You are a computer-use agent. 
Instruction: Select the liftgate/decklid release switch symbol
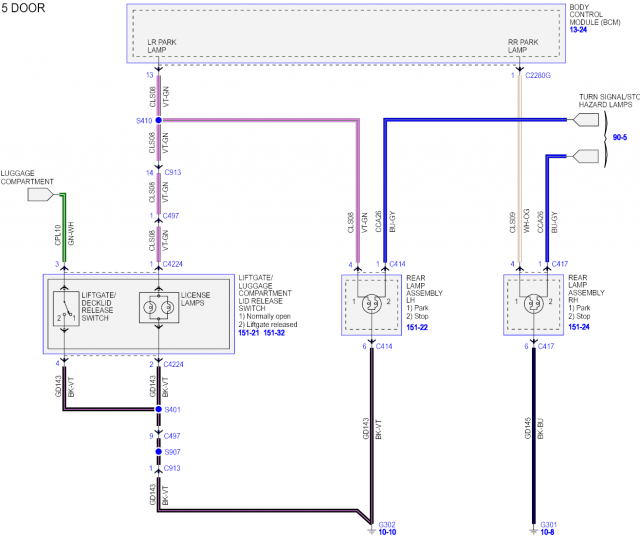64,310
